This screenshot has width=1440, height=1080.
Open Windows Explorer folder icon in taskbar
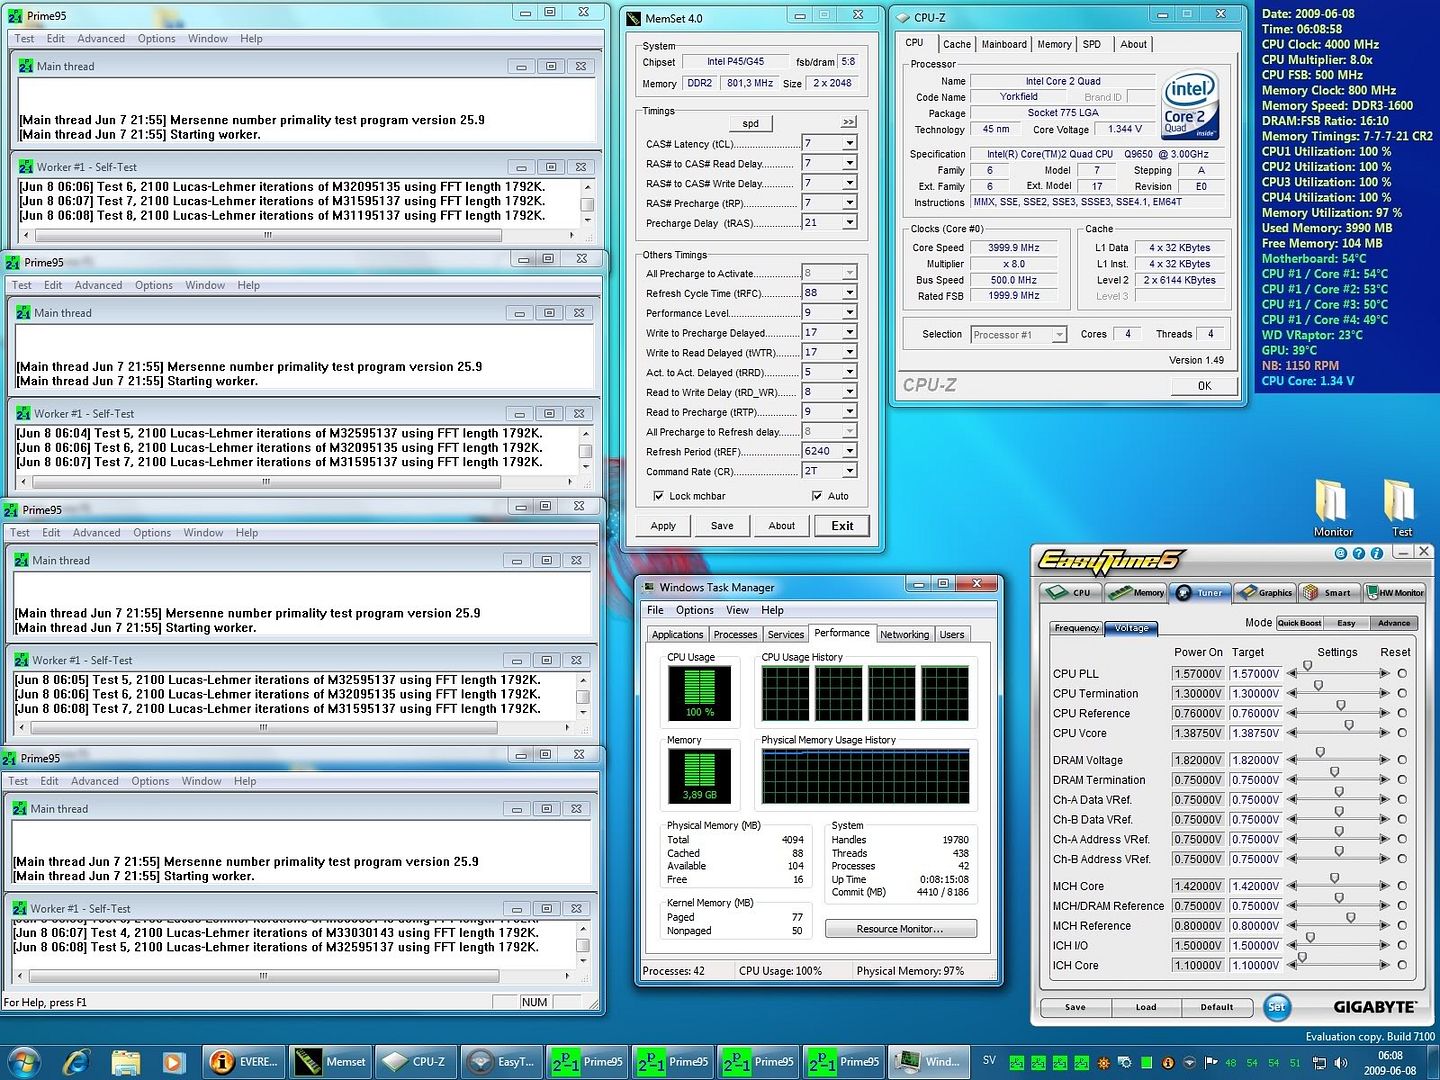coord(125,1061)
